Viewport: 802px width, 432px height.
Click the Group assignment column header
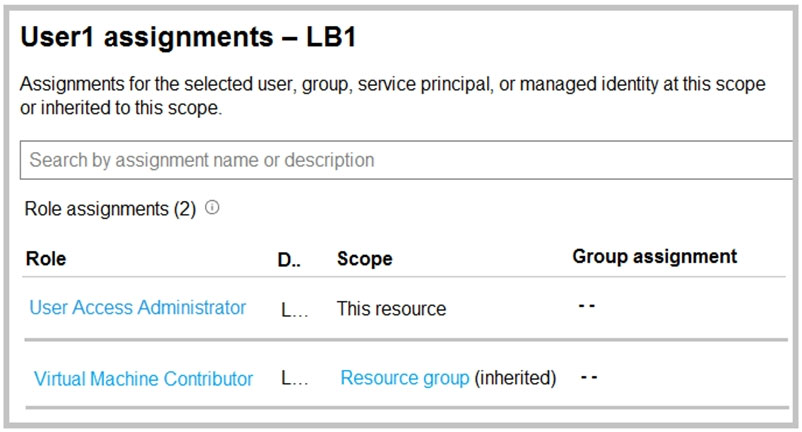tap(654, 257)
